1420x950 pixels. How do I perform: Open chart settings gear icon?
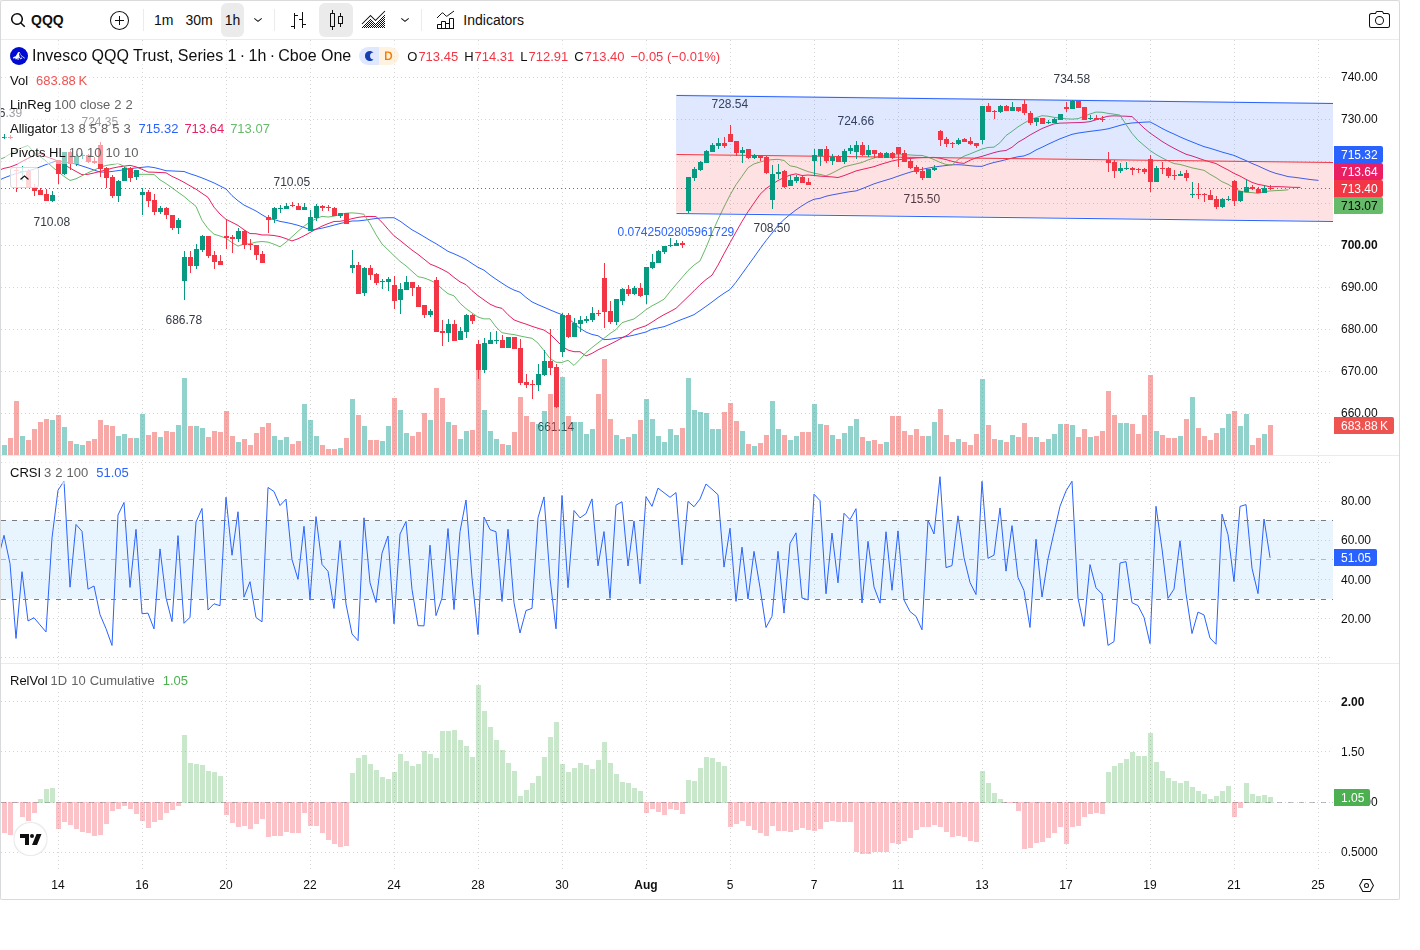click(x=1366, y=885)
